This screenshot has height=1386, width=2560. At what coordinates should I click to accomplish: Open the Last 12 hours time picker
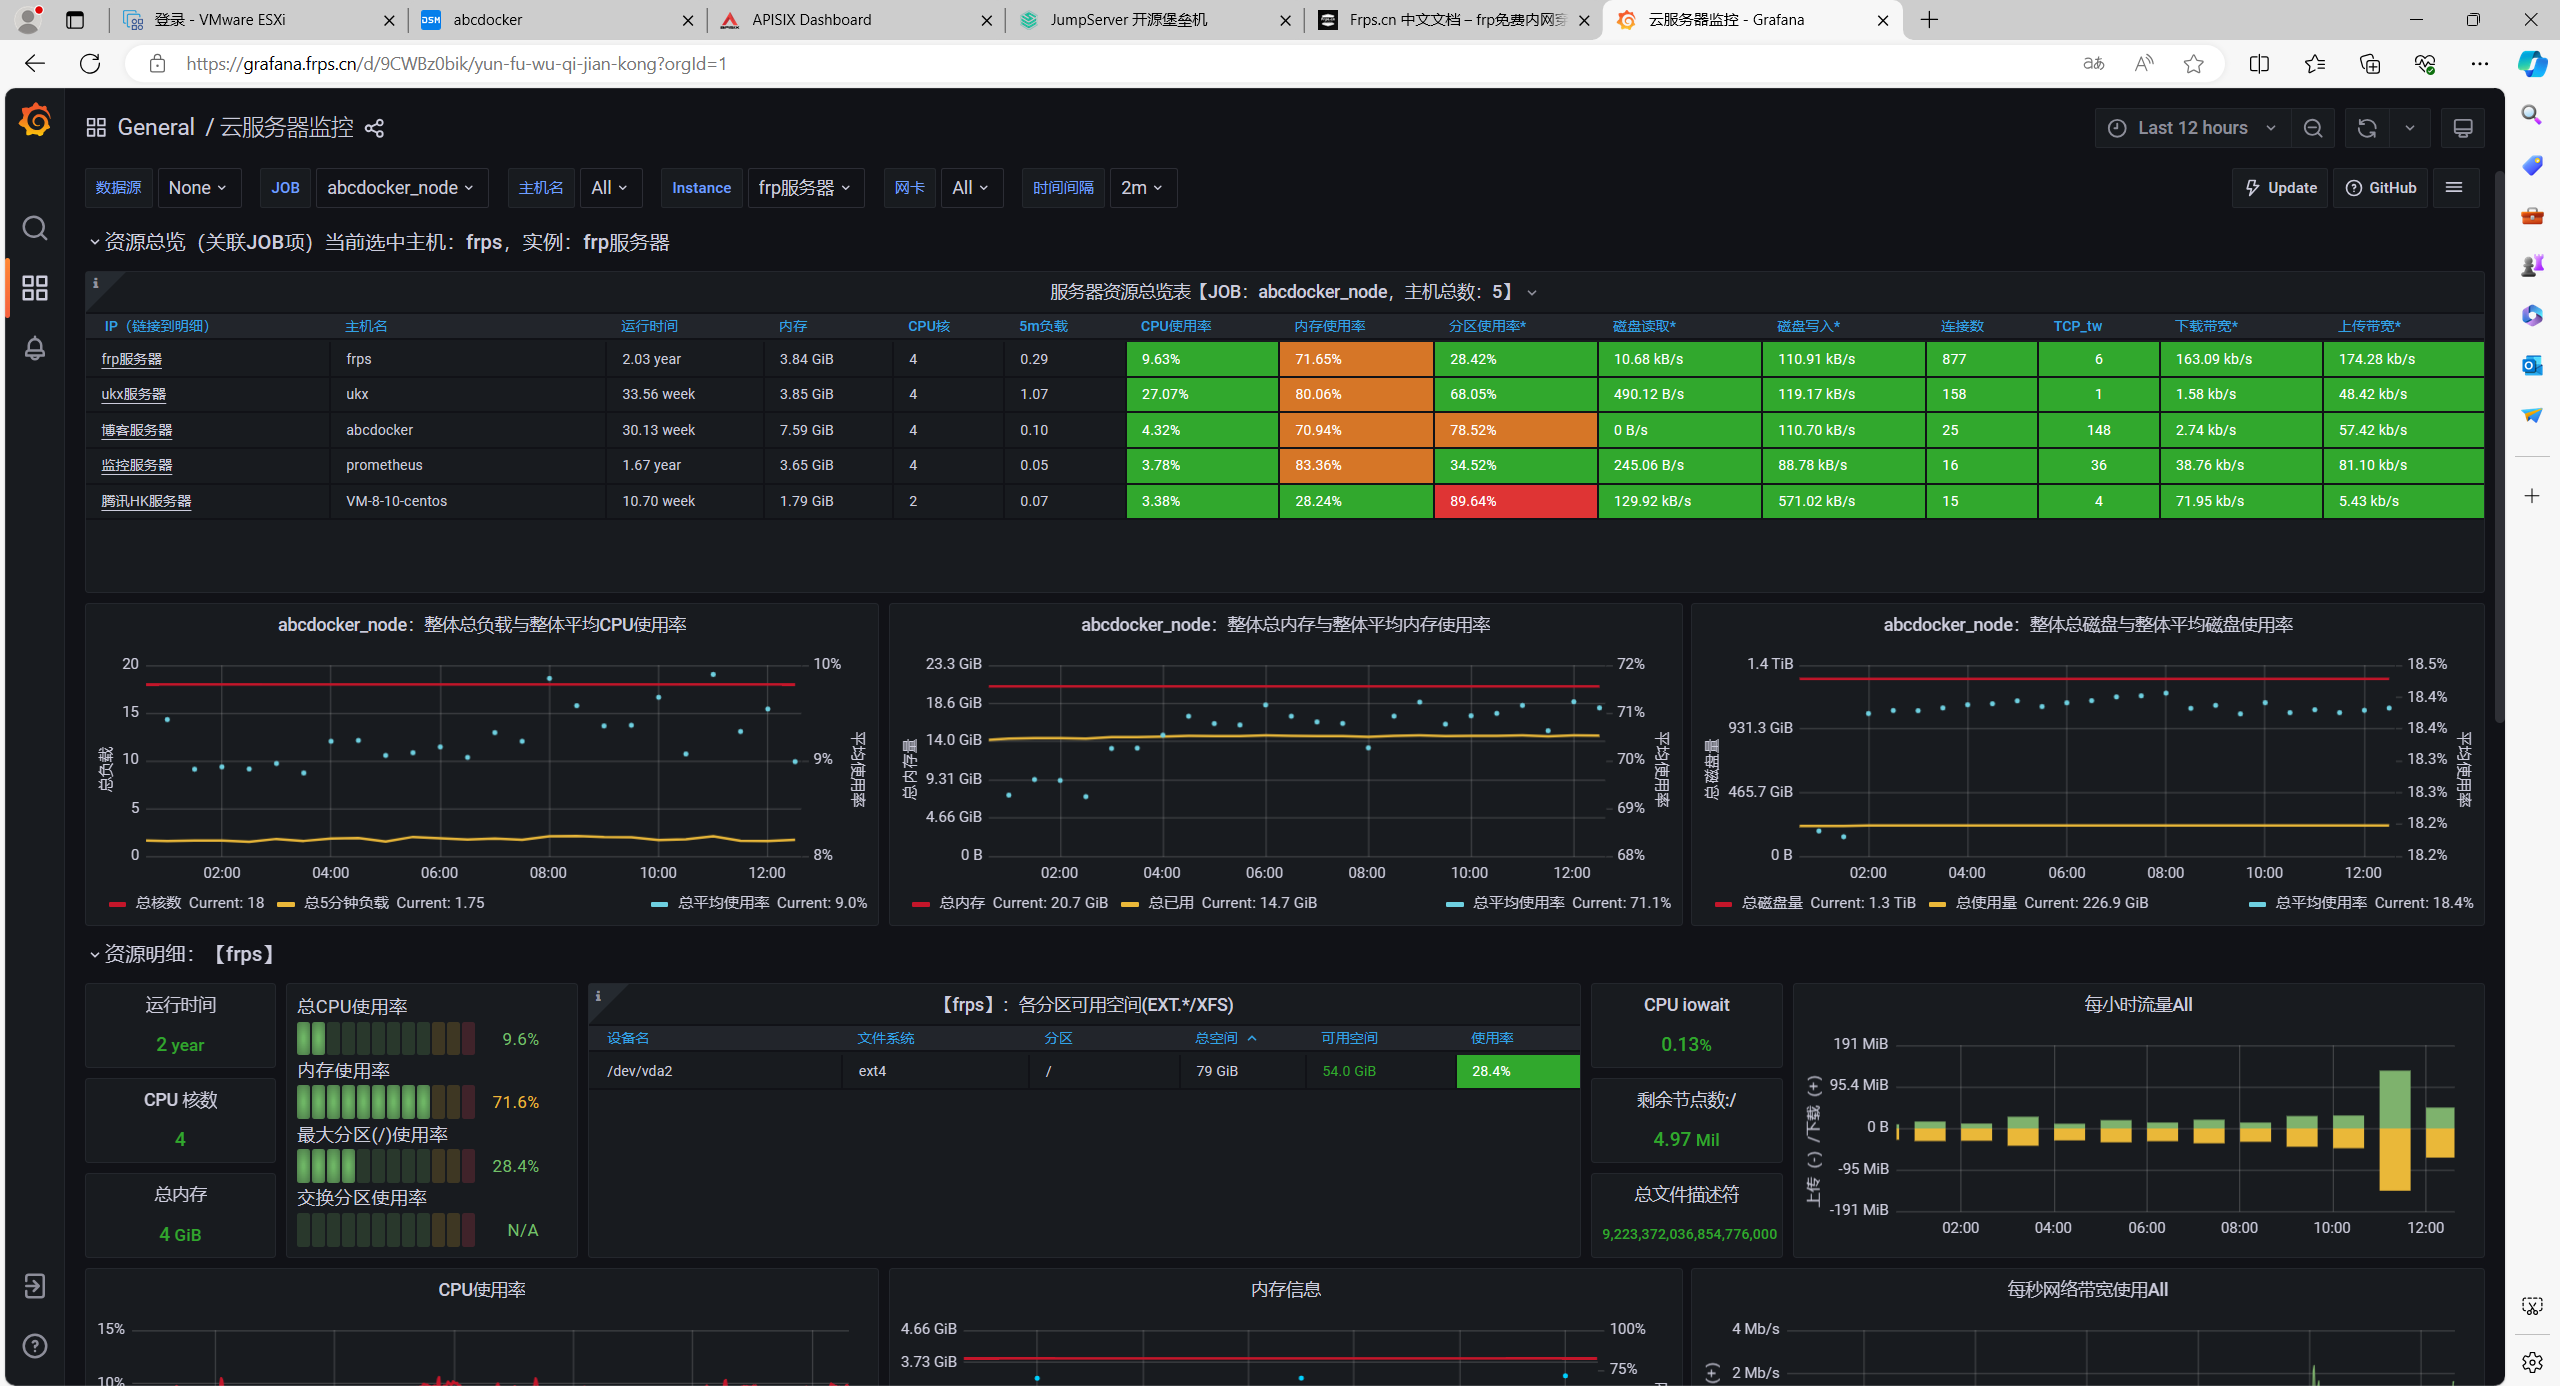point(2192,128)
